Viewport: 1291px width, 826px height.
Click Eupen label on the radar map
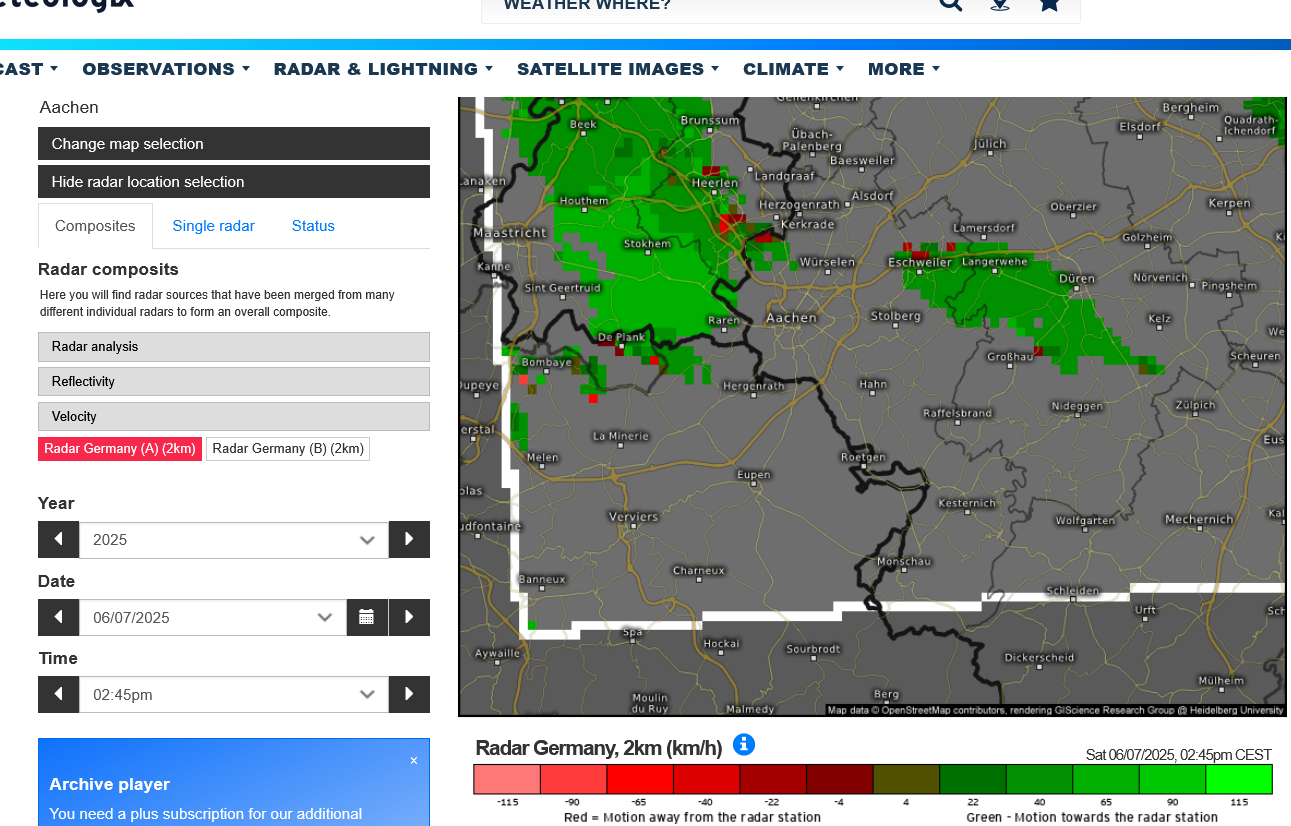point(753,474)
